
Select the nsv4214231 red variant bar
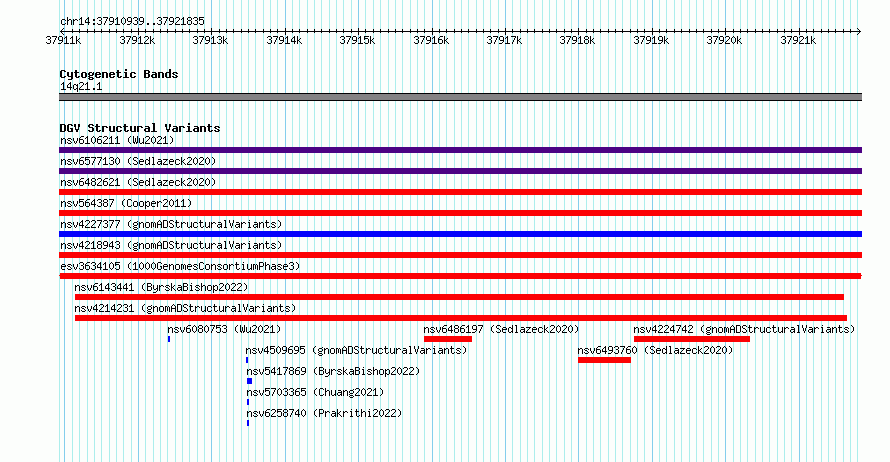(x=461, y=318)
